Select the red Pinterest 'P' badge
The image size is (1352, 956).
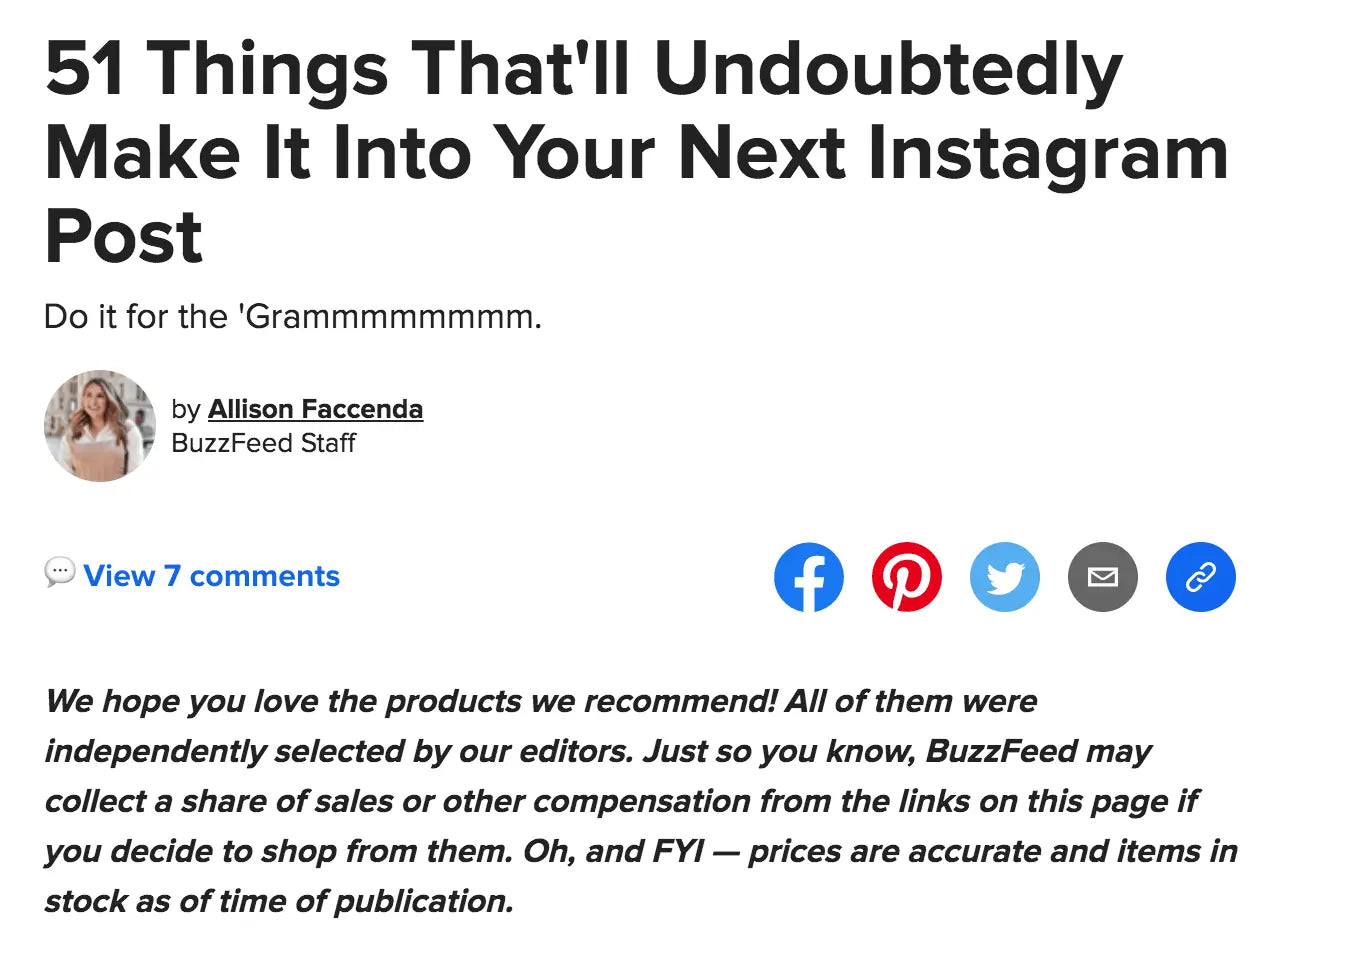tap(907, 577)
